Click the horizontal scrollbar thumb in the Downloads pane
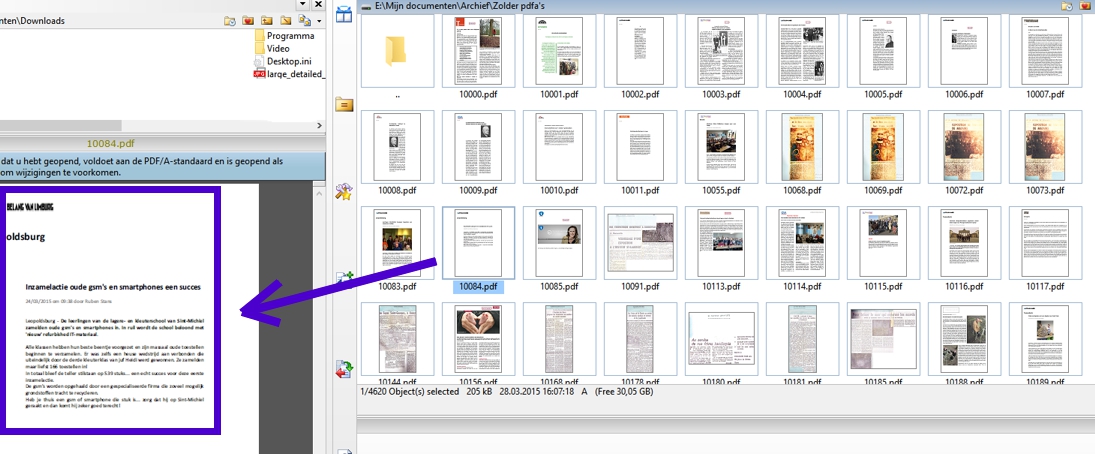 (x=61, y=126)
